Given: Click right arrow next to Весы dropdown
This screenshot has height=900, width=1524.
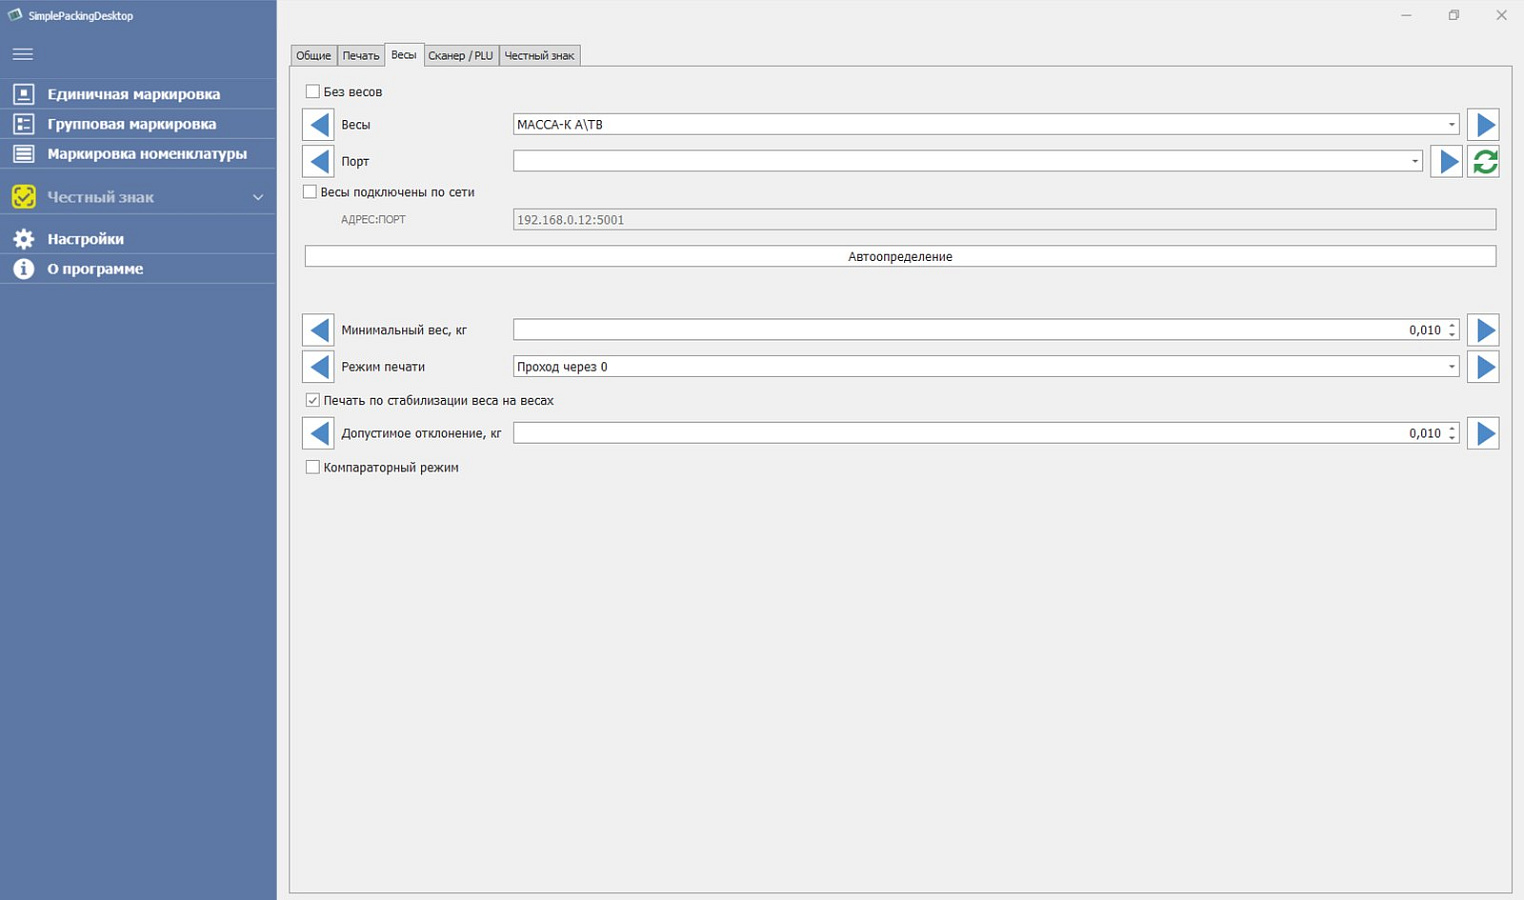Looking at the screenshot, I should click(1484, 125).
